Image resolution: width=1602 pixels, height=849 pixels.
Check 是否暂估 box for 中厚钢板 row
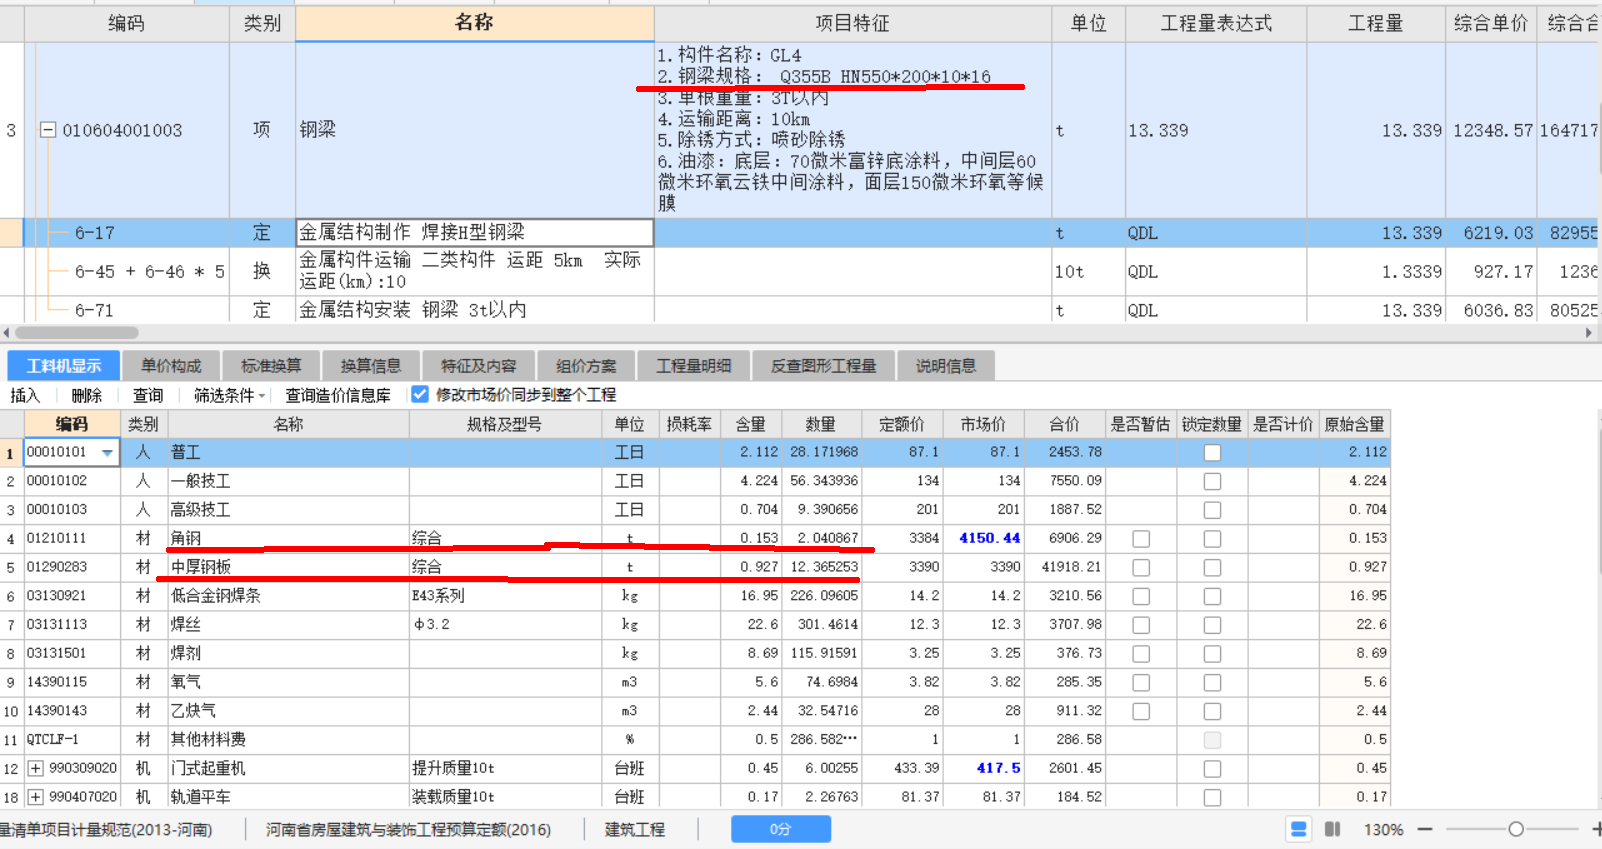[x=1141, y=568]
